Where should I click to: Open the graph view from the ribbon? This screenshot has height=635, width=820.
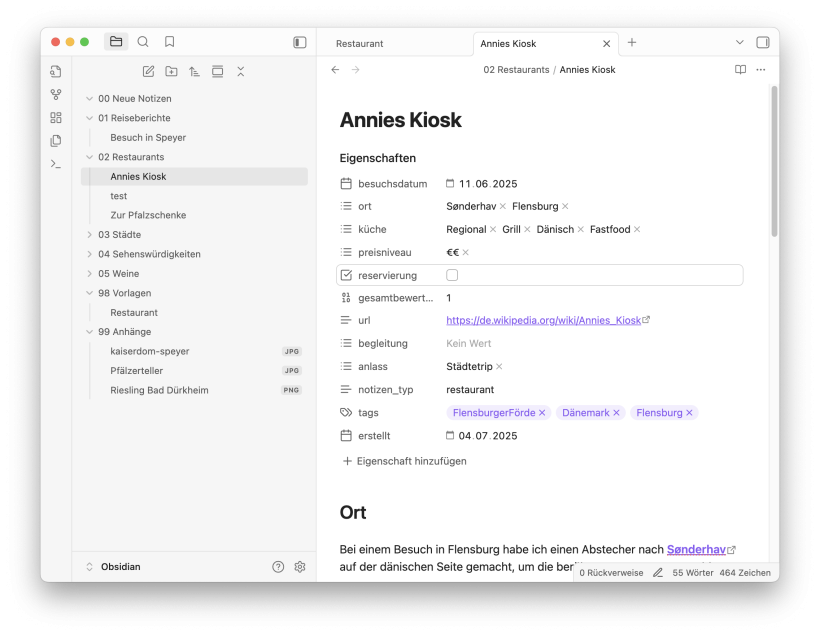click(x=56, y=95)
